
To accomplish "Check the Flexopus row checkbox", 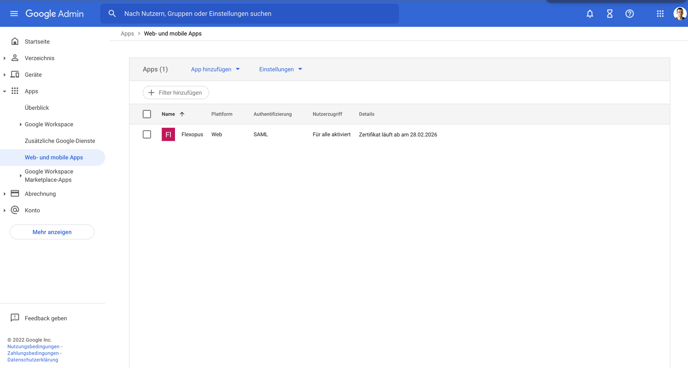I will 147,134.
